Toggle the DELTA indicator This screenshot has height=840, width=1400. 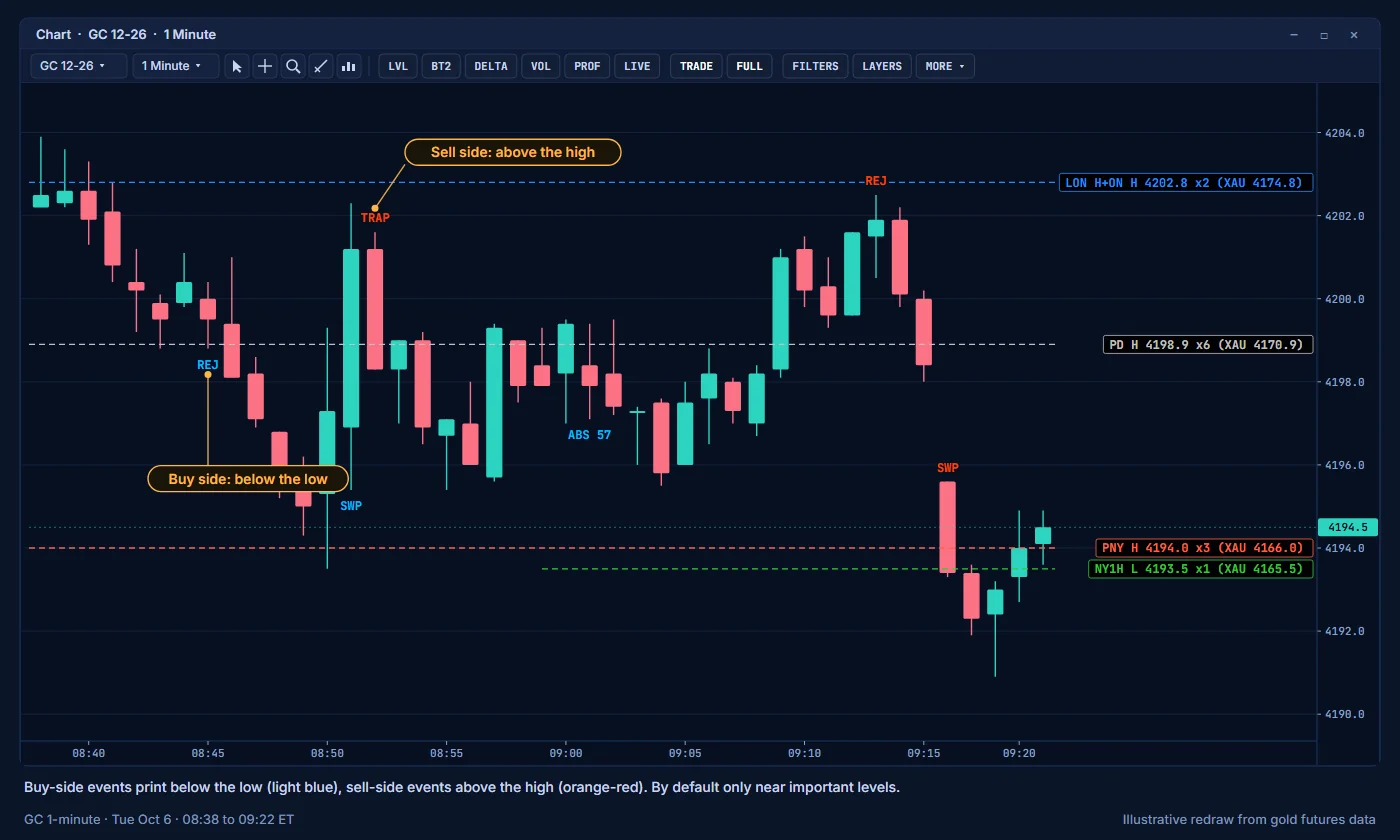click(491, 66)
